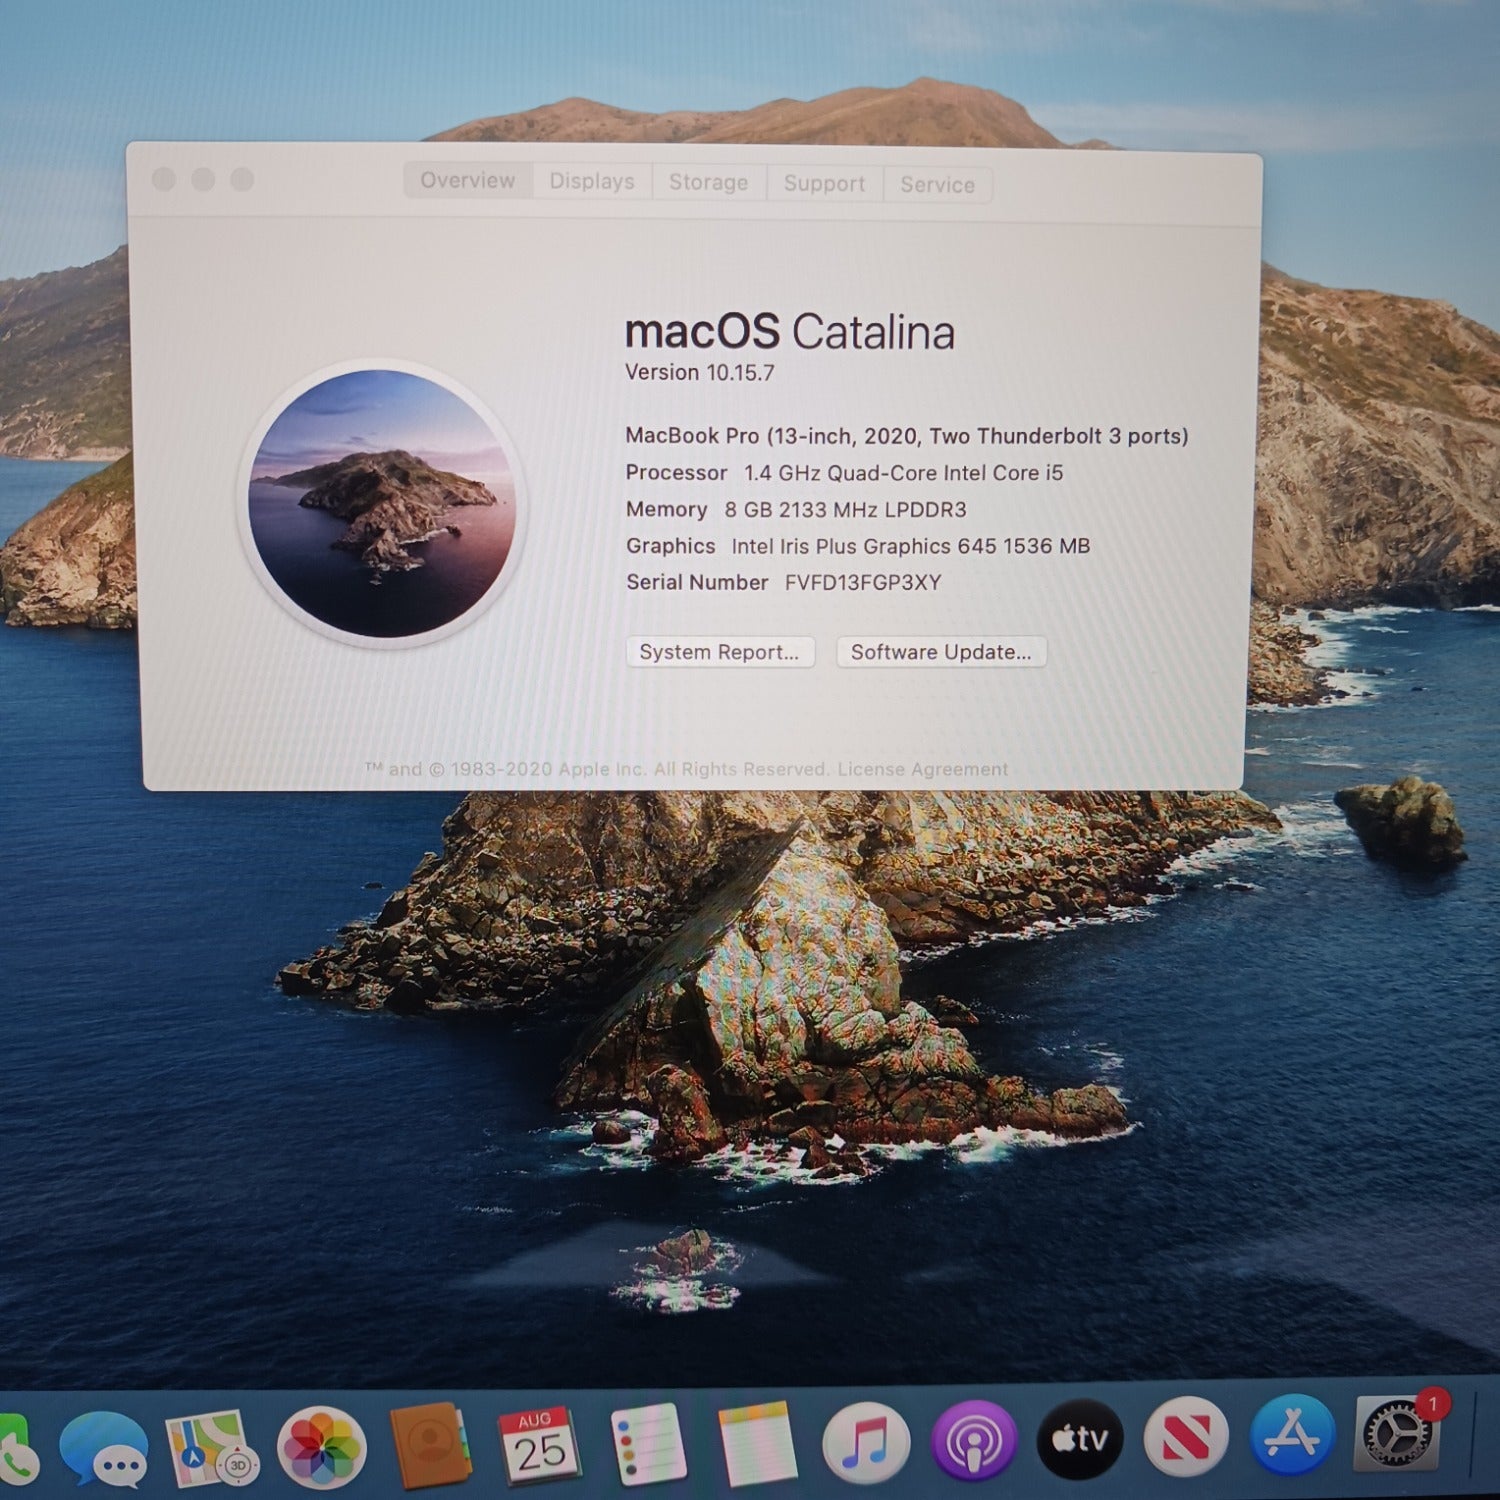This screenshot has width=1500, height=1500.
Task: Click the MacBook Pro (13-inch, 2020) model line
Action: (x=907, y=436)
